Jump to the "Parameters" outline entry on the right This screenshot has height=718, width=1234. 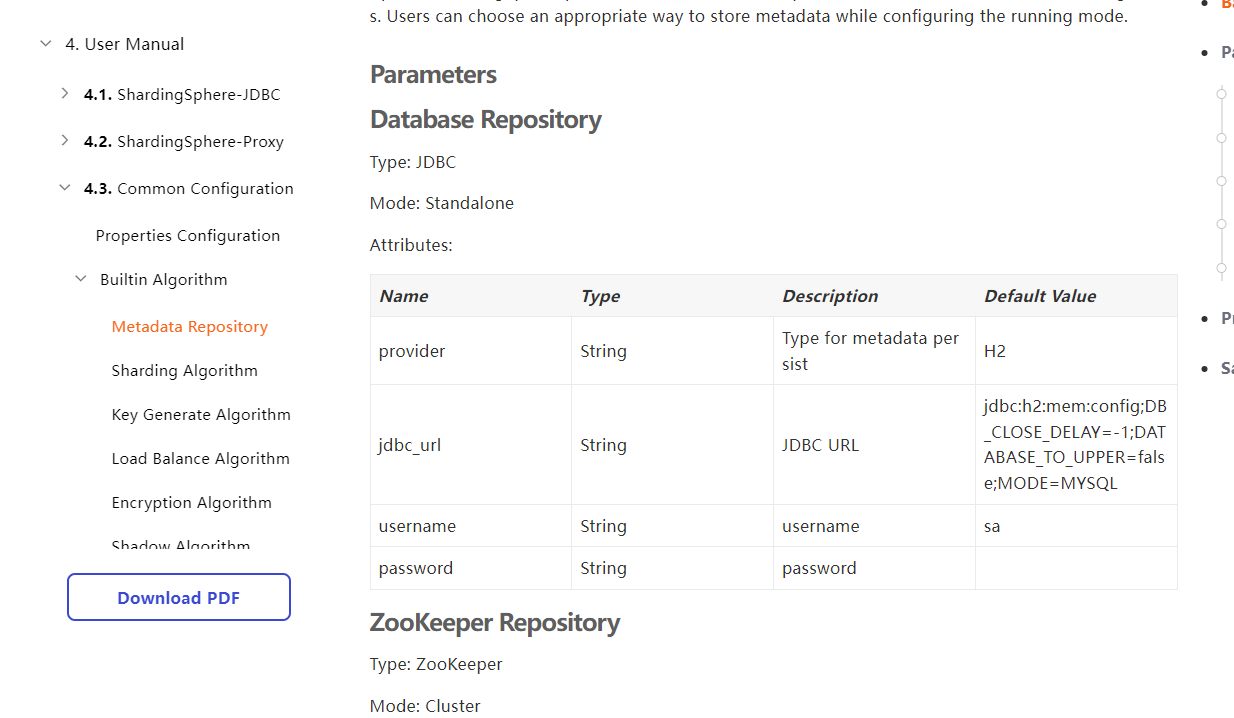click(1225, 52)
